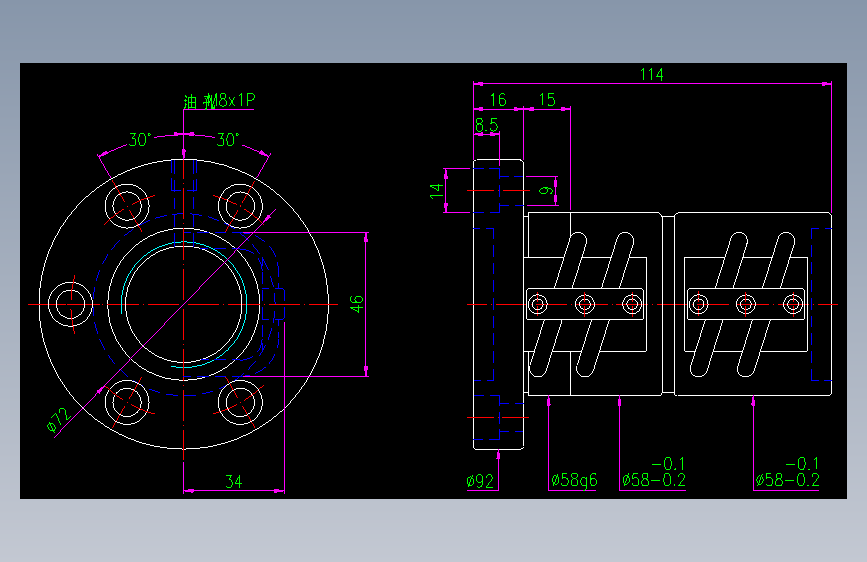Pick the lower-right flange bolt hole
The image size is (867, 562).
240,402
